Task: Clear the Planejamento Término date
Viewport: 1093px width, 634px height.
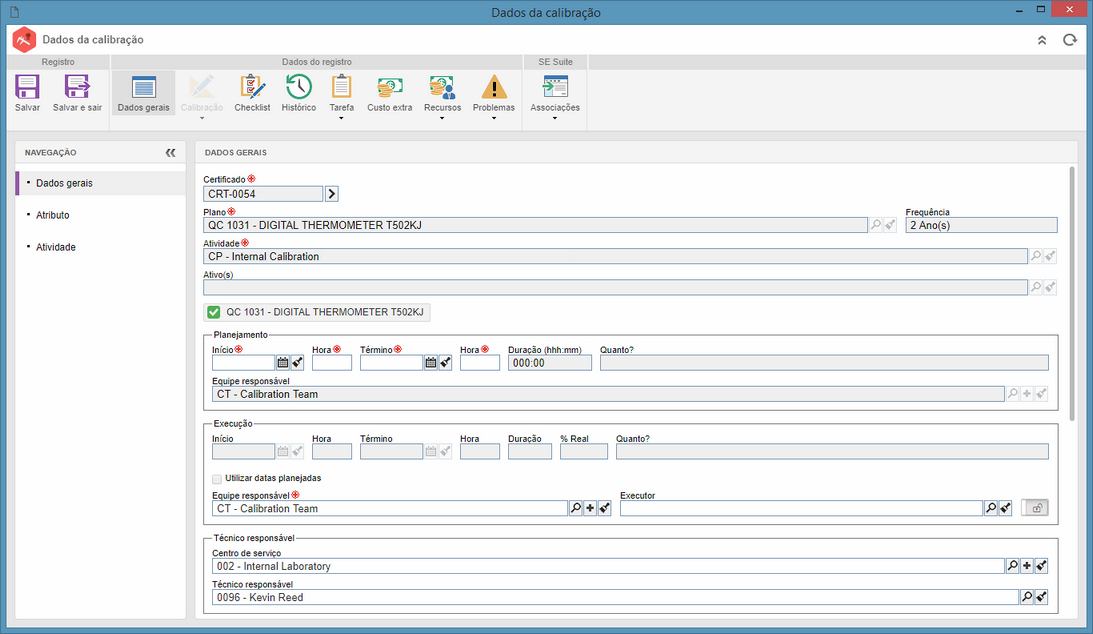Action: tap(446, 363)
